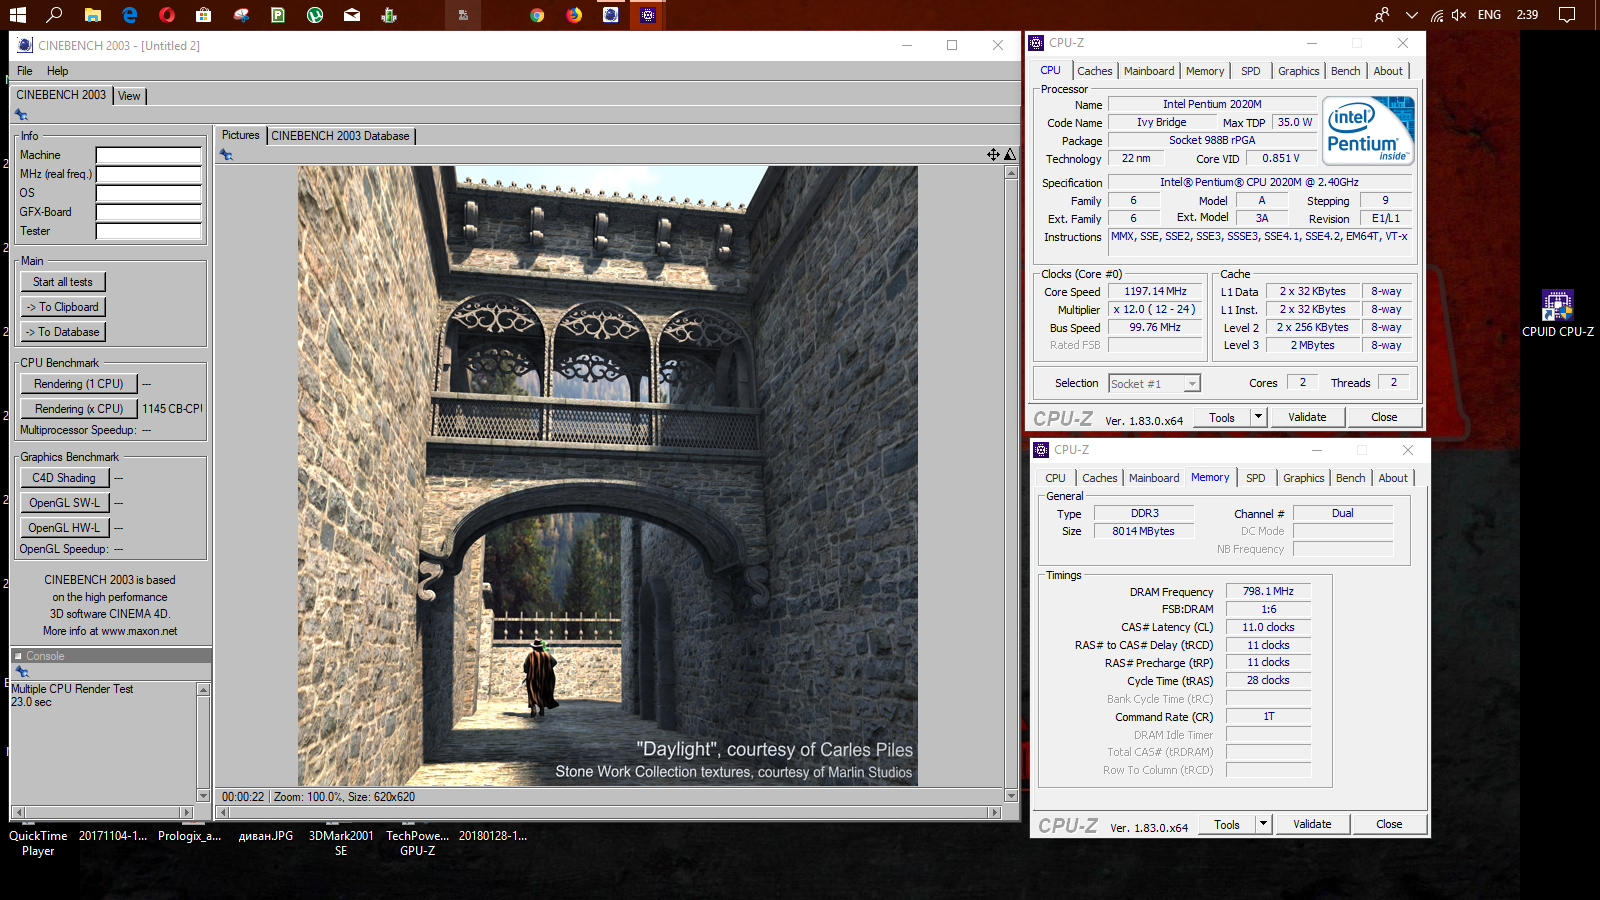Open the CINEBENCH 2003 Database tab
1600x900 pixels.
tap(340, 136)
